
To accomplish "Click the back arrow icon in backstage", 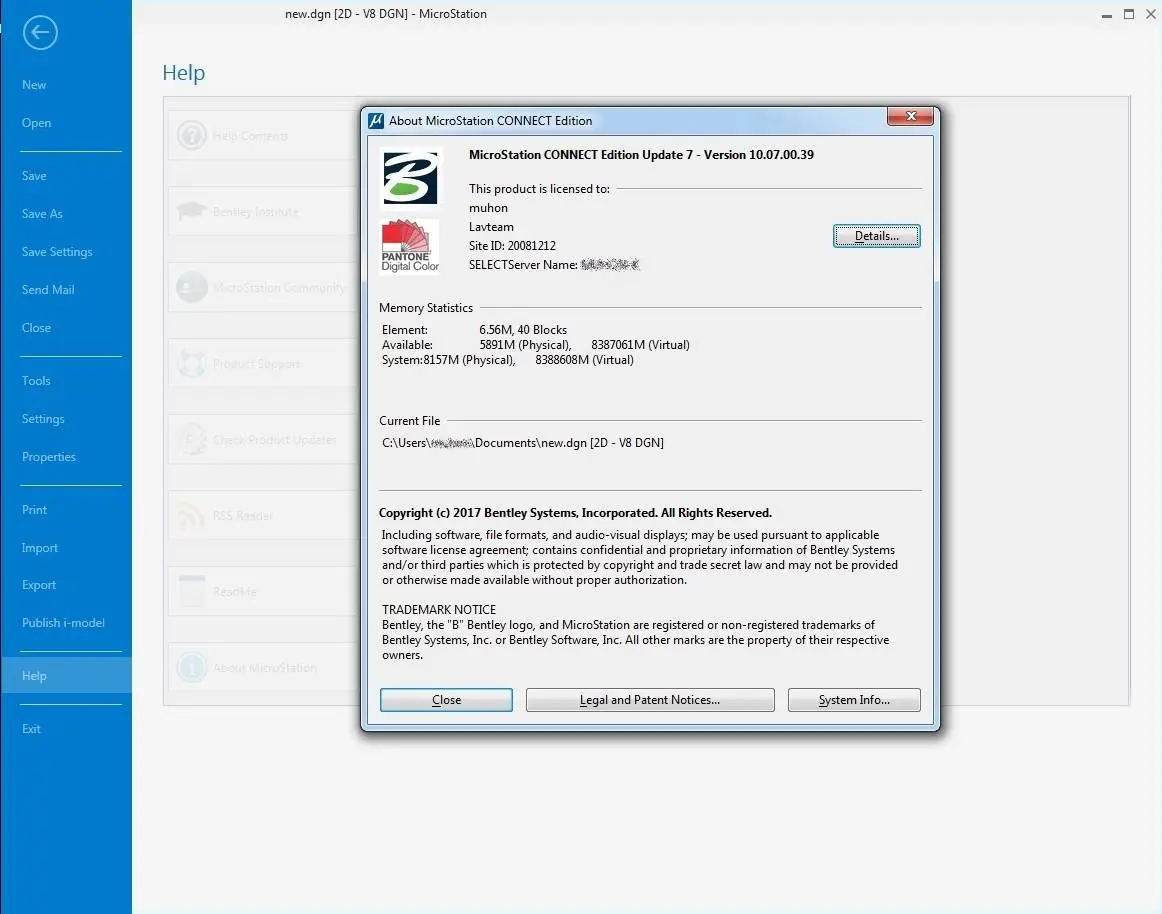I will pos(40,33).
